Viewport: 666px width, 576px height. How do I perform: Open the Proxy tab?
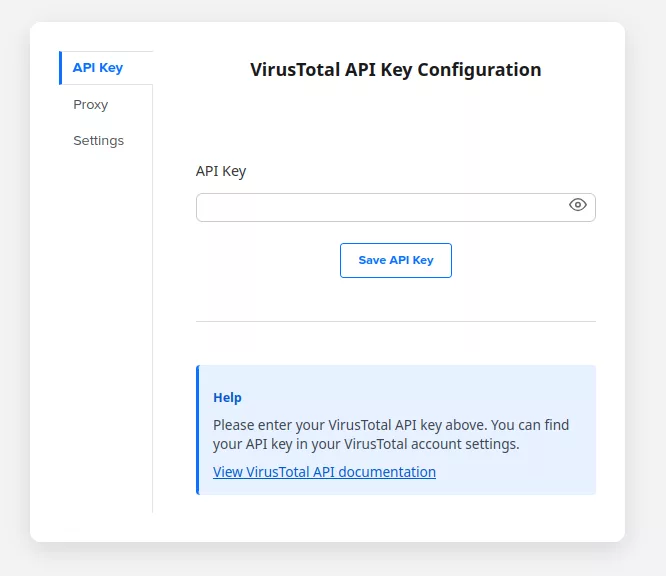tap(90, 105)
